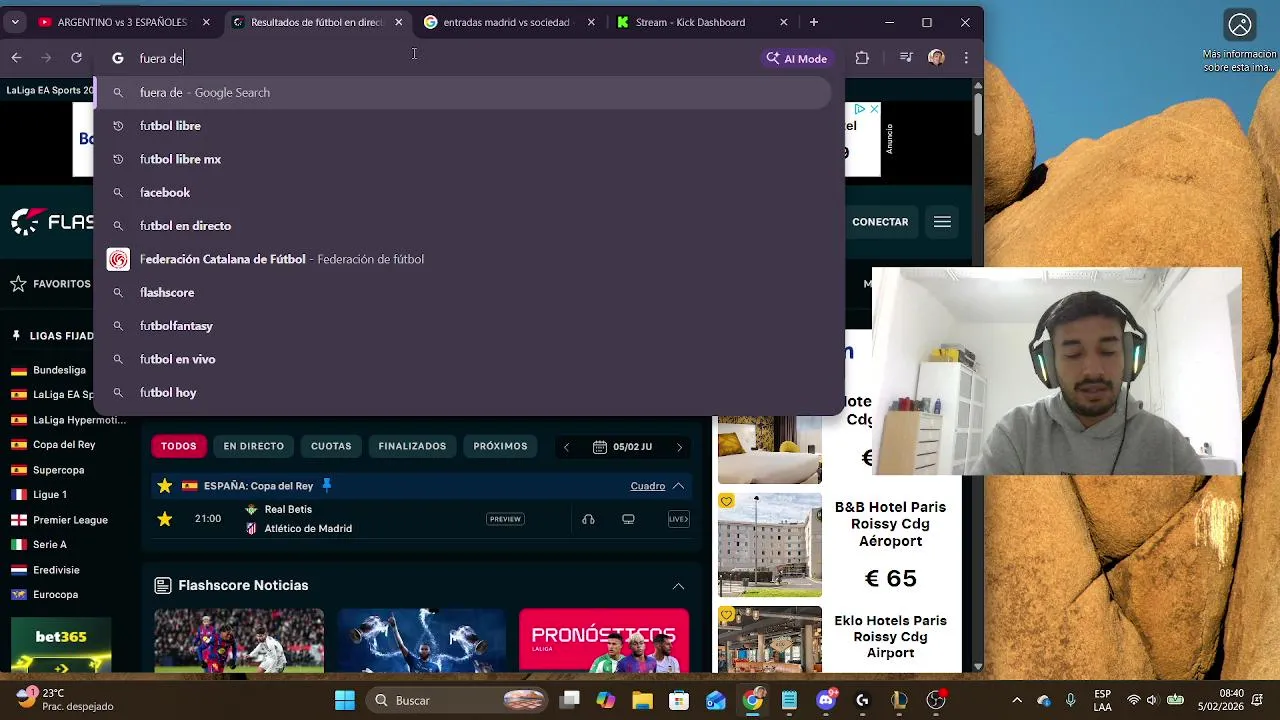Open the 05/02 JU calendar dropdown

click(x=622, y=447)
